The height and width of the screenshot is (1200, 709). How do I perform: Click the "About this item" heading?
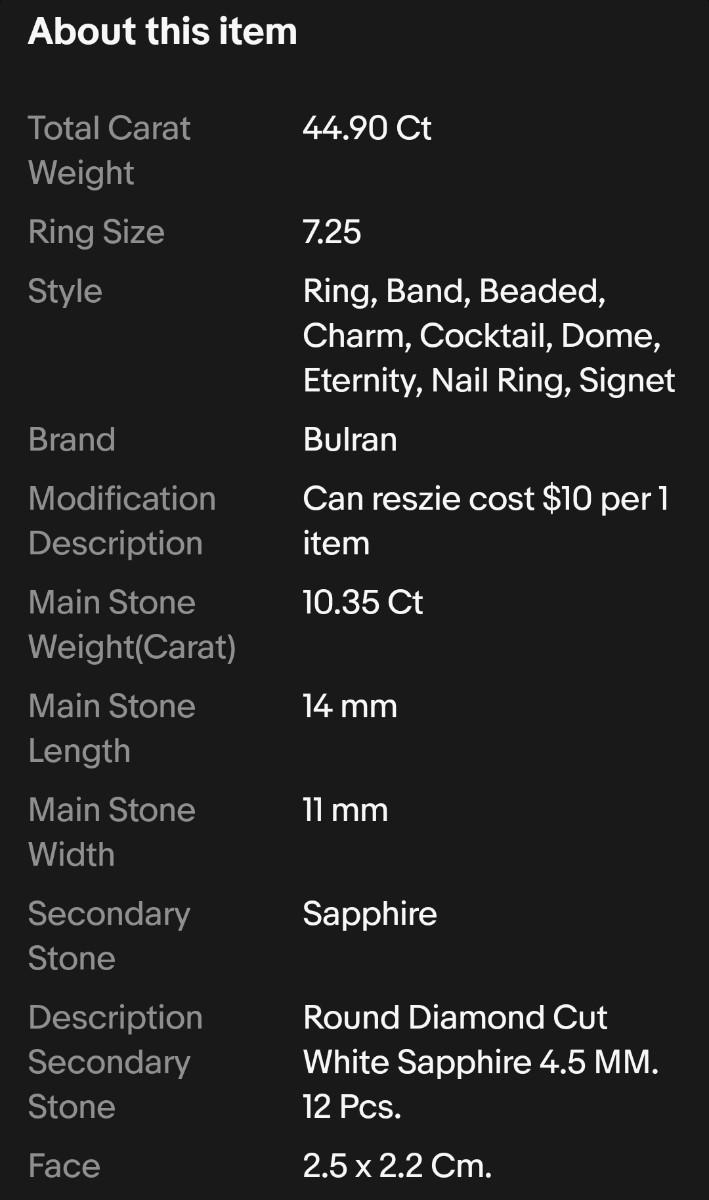pos(163,32)
